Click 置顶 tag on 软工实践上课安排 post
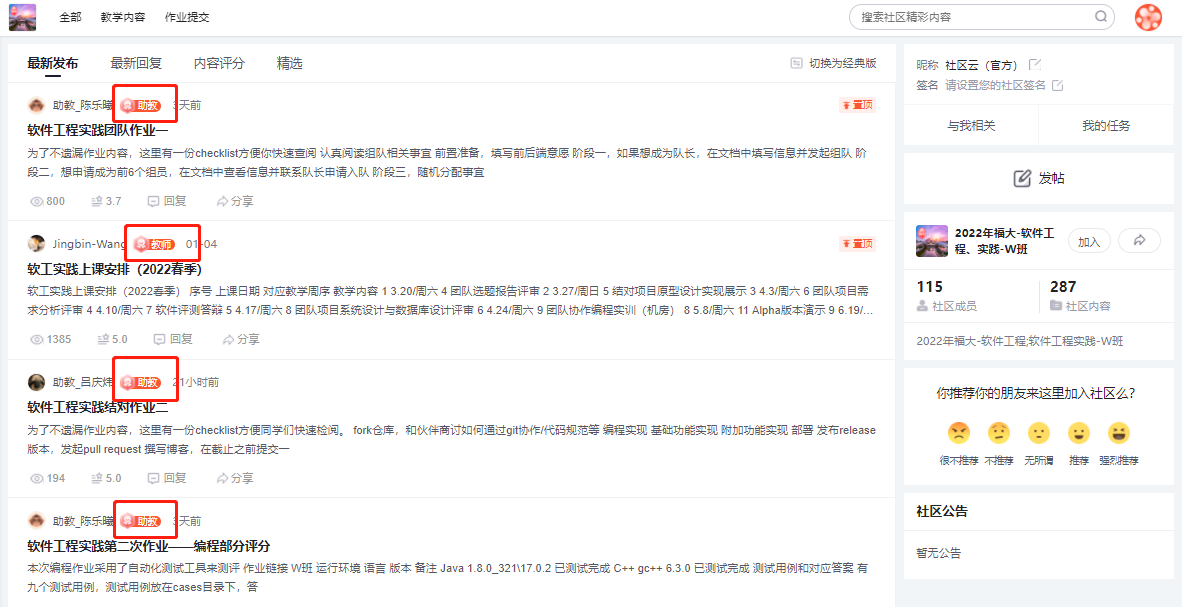This screenshot has width=1182, height=607. click(x=857, y=244)
